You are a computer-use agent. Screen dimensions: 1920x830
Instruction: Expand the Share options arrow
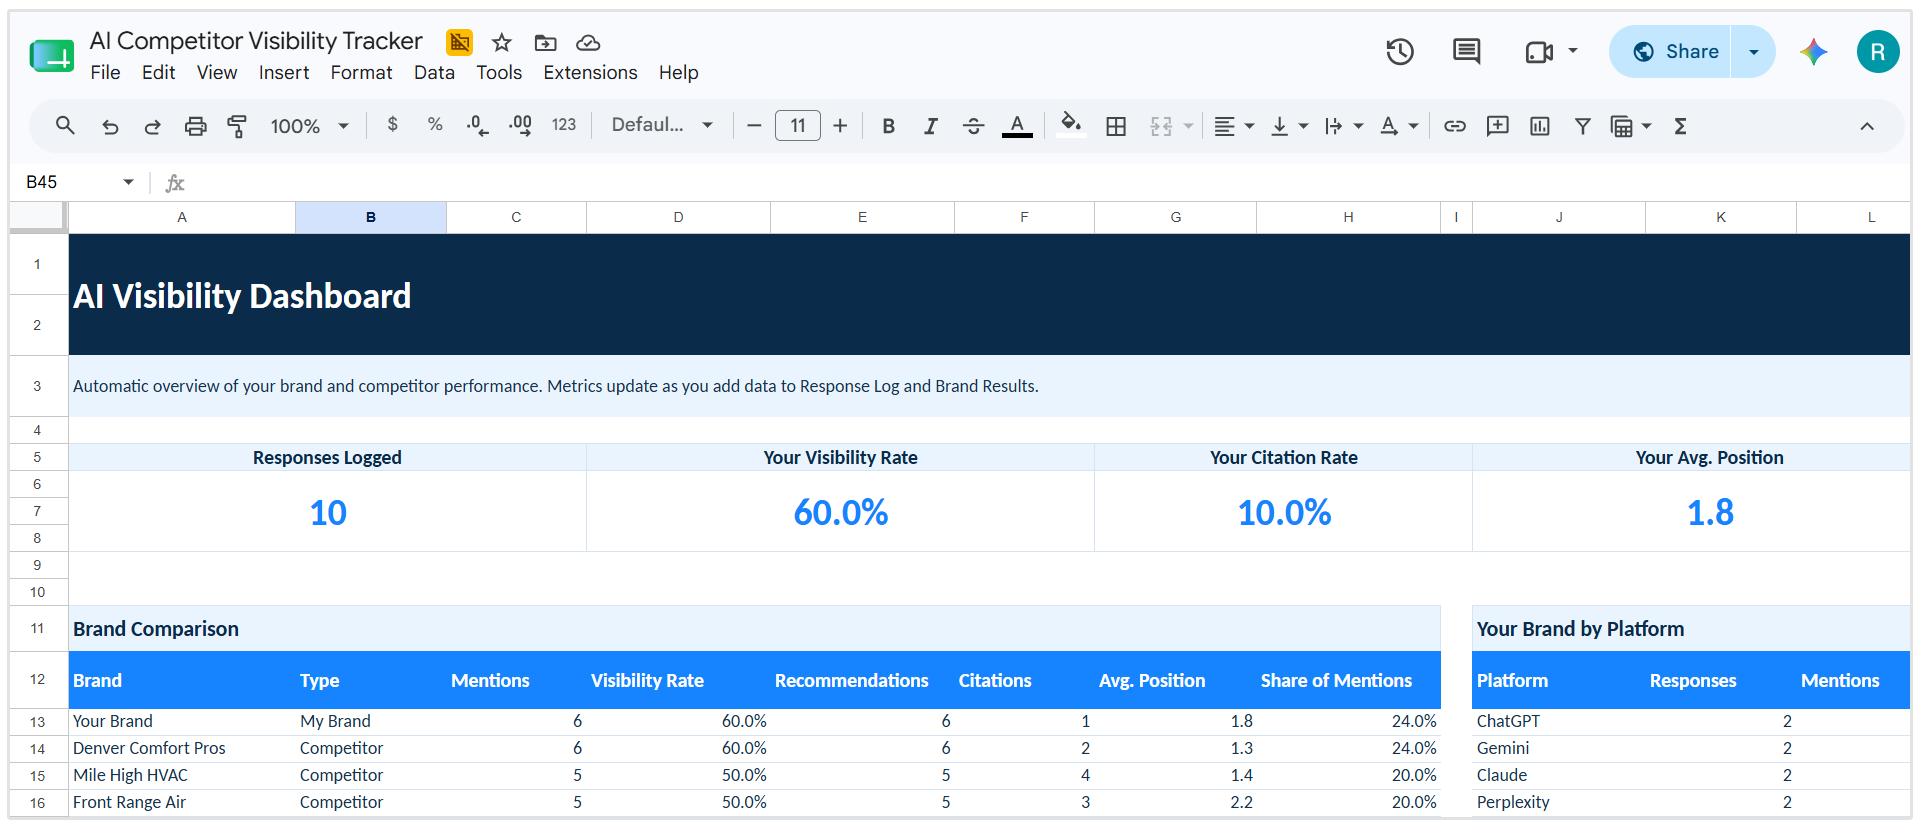(x=1753, y=52)
